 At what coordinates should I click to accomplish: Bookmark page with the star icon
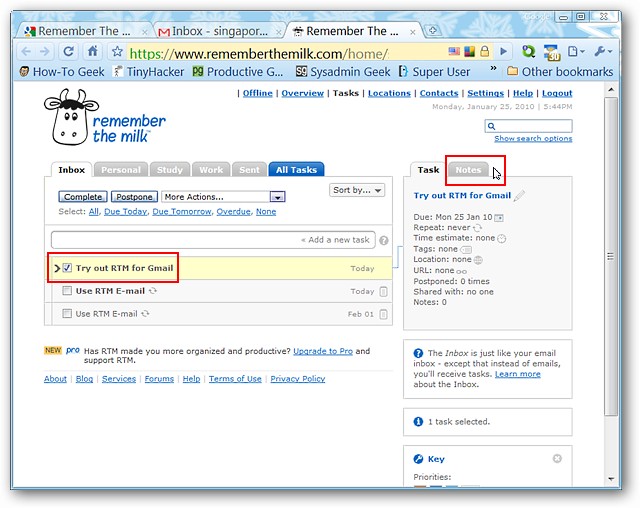click(x=117, y=51)
